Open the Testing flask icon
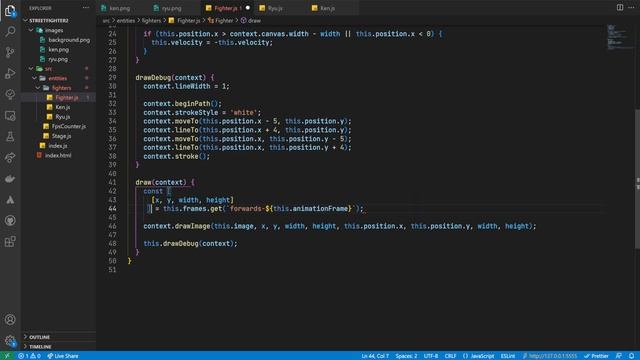Screen dimensions: 640x360 click(10, 137)
